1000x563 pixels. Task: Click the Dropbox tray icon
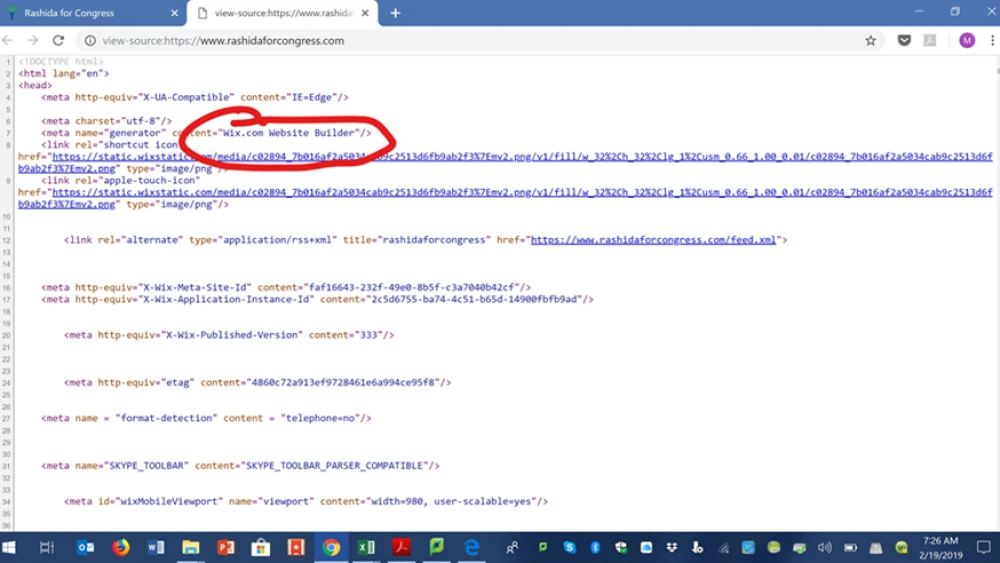click(x=672, y=547)
